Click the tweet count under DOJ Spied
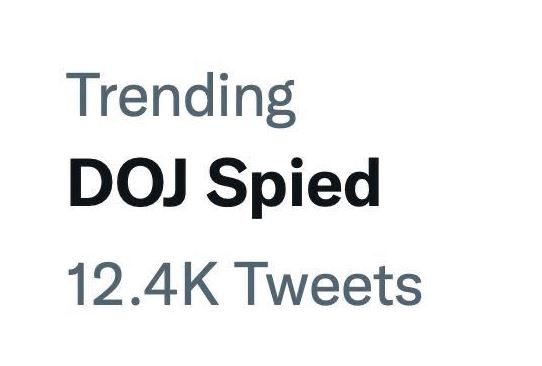This screenshot has width=542, height=366. [x=245, y=283]
